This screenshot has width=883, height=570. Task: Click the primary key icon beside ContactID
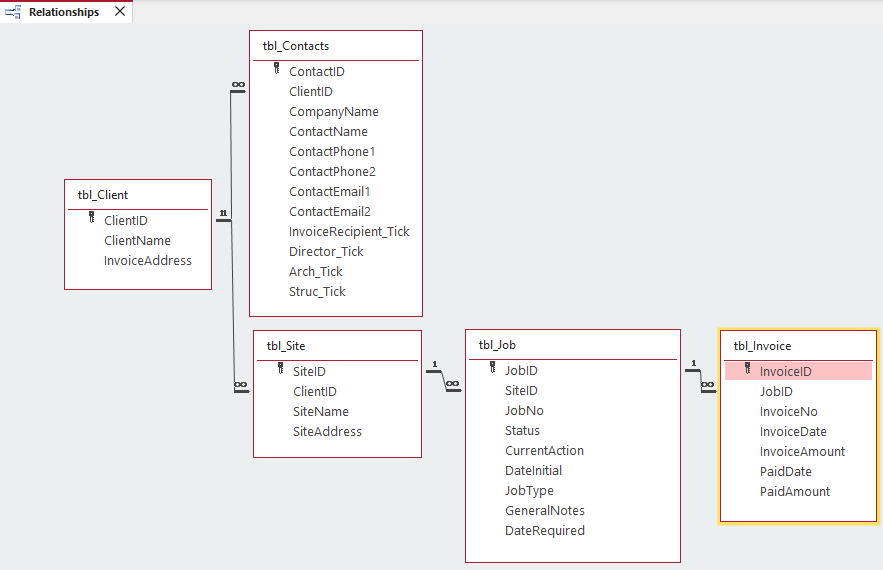276,70
